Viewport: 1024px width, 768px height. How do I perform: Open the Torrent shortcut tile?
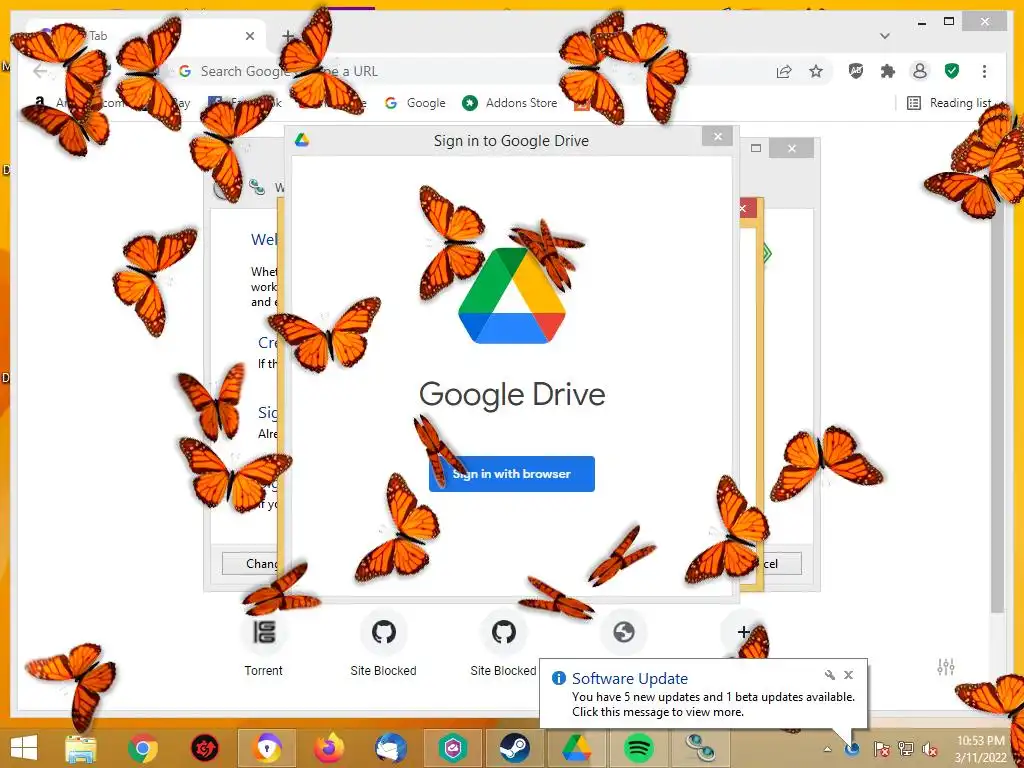tap(264, 644)
